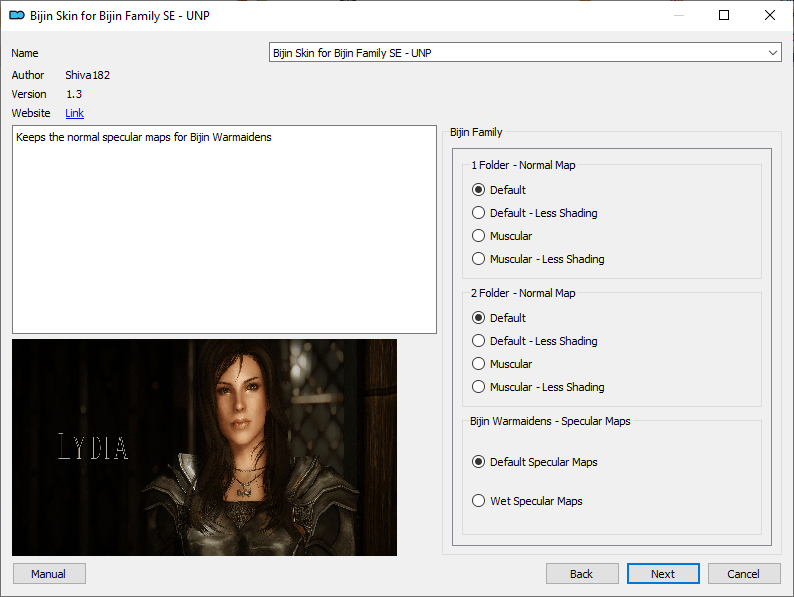Viewport: 794px width, 597px height.
Task: Click author name Shiva182
Action: [x=88, y=75]
